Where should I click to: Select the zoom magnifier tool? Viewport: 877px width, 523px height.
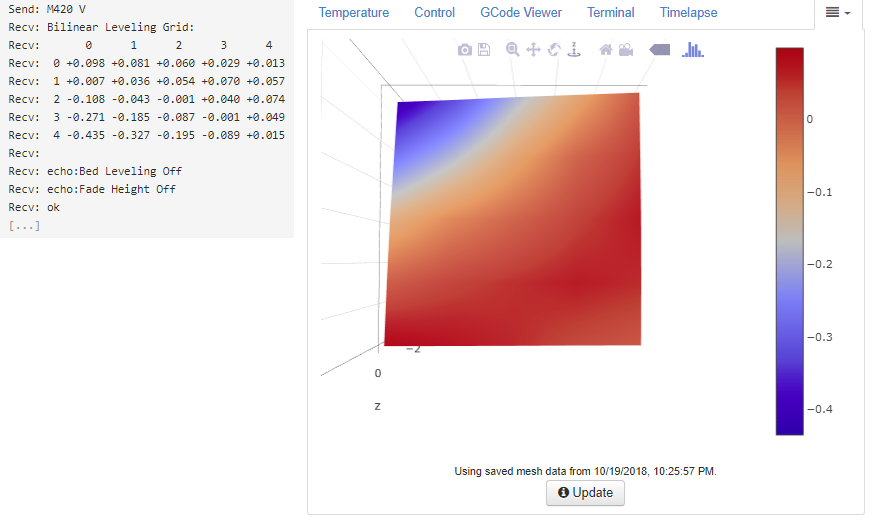click(x=512, y=50)
